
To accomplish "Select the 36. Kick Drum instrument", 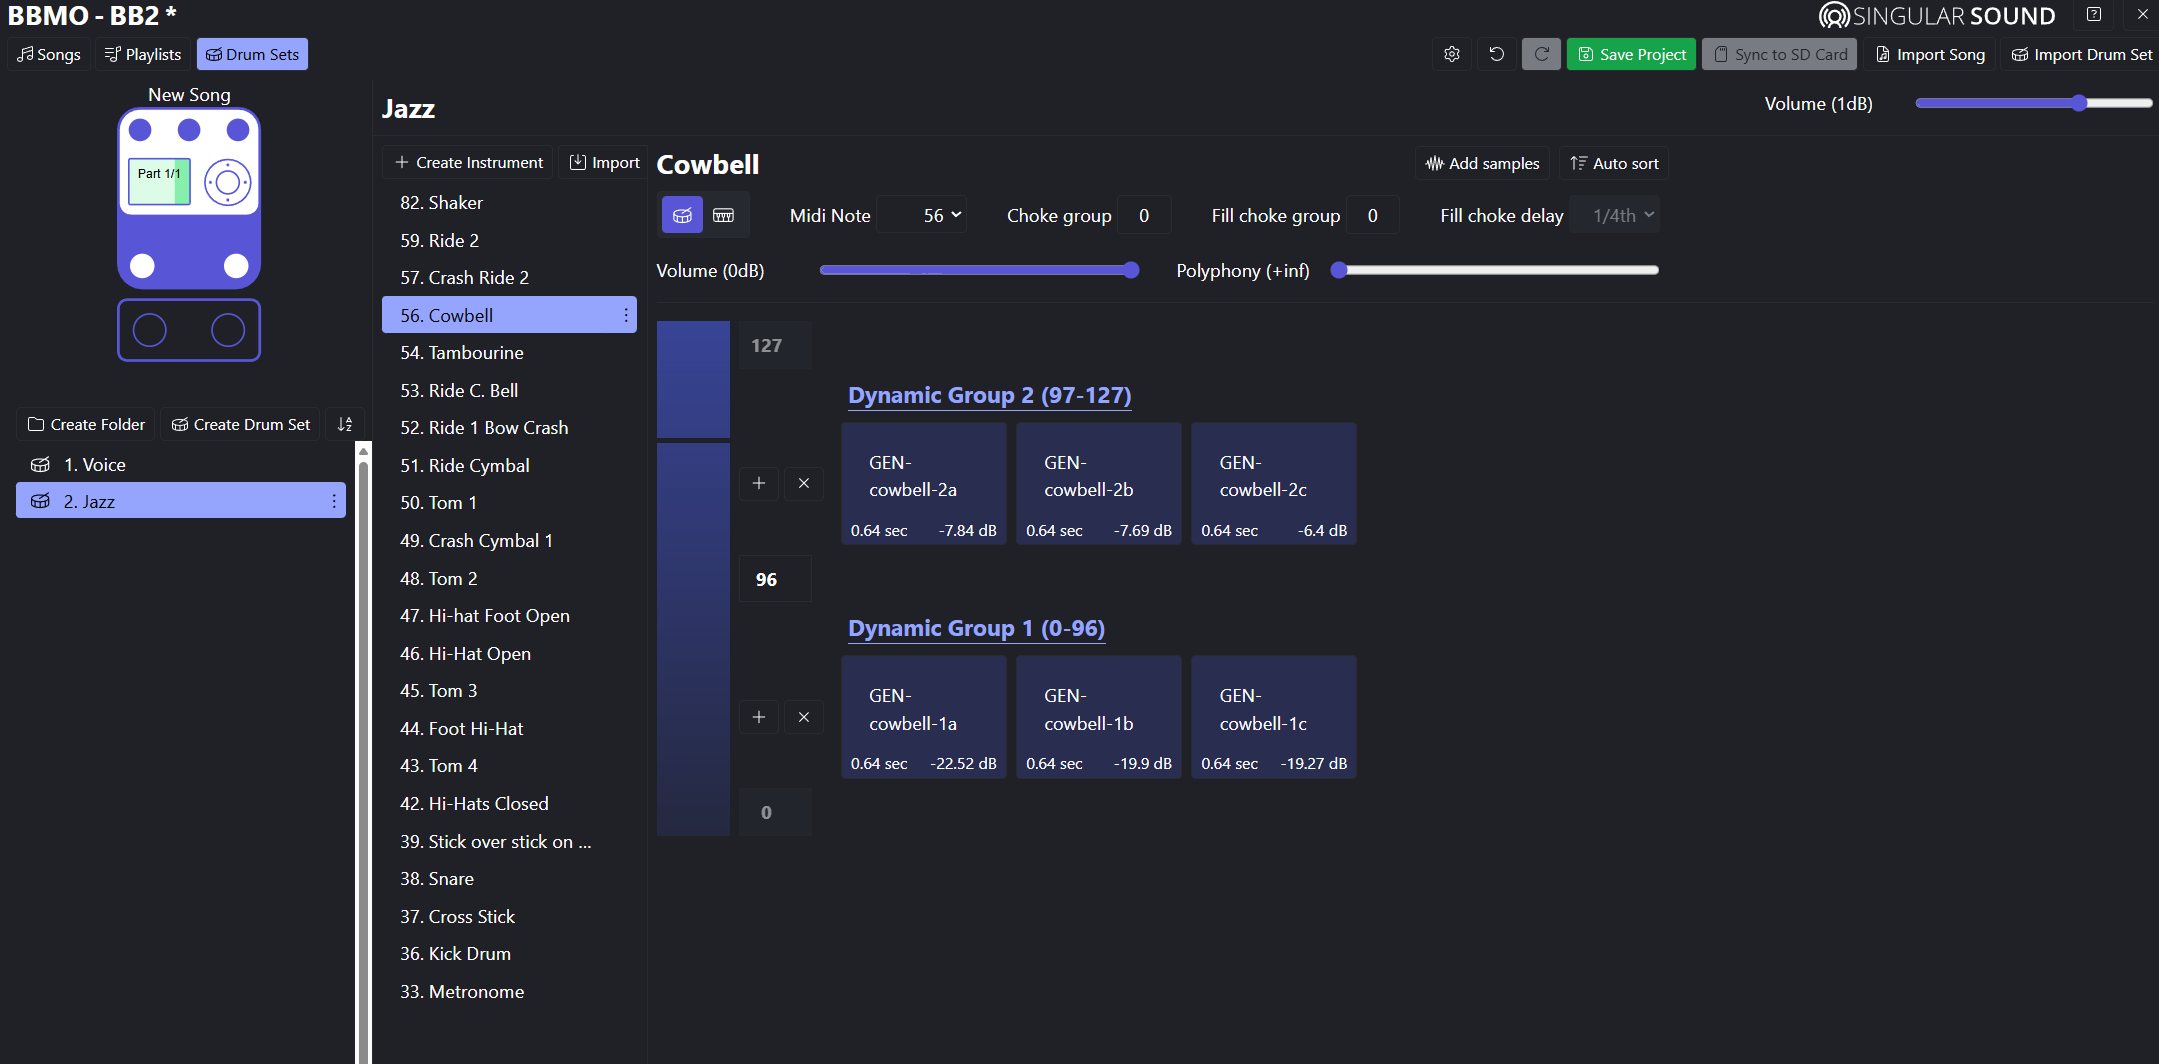I will 509,953.
